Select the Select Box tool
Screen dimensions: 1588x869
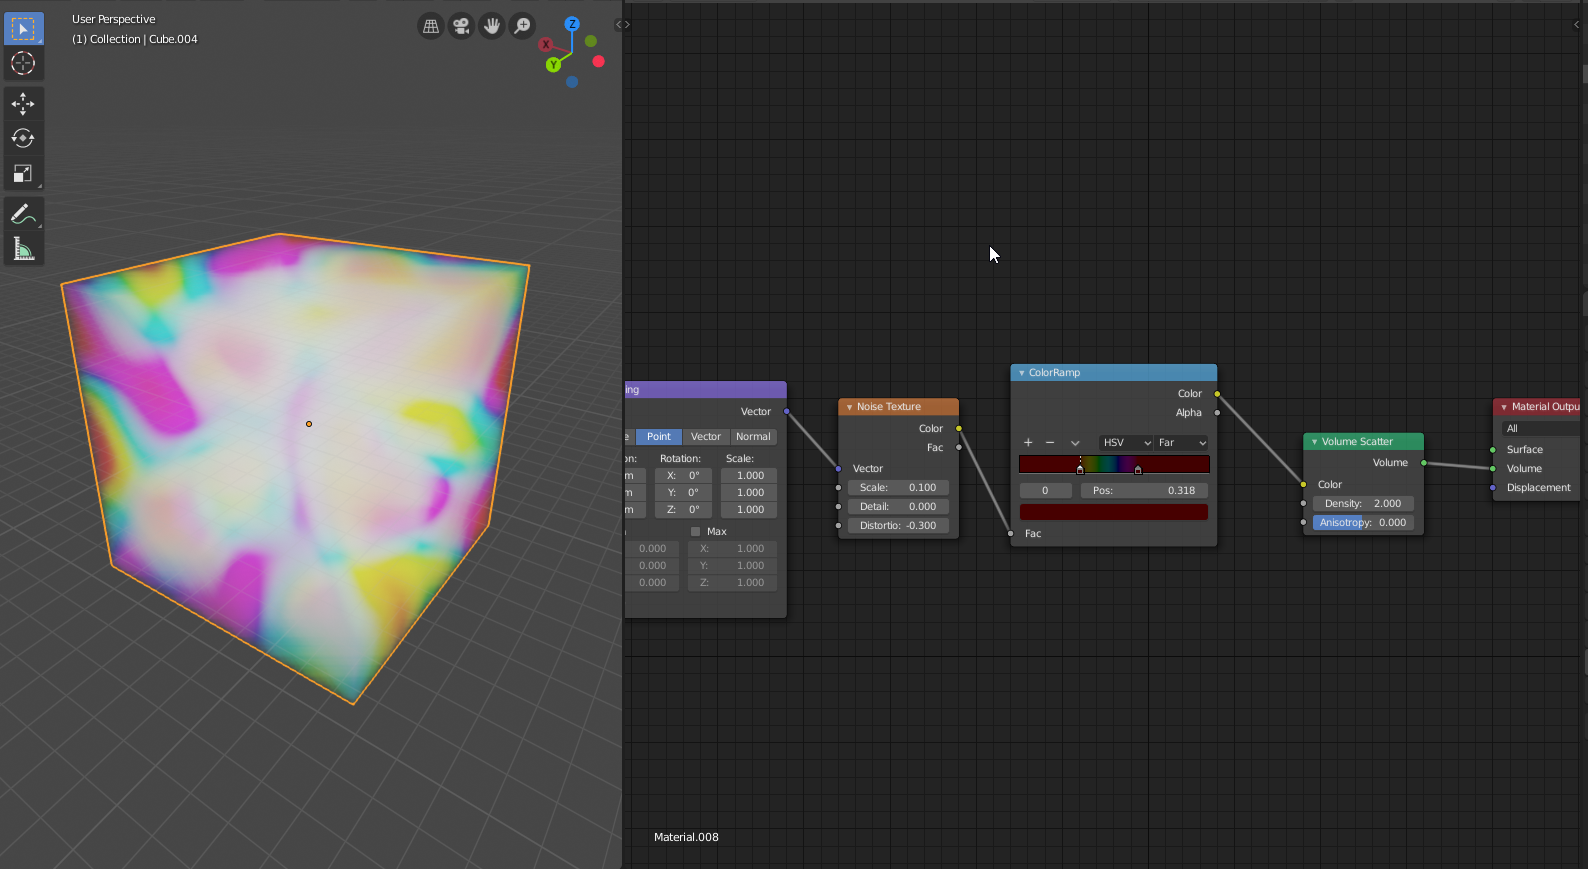point(22,29)
